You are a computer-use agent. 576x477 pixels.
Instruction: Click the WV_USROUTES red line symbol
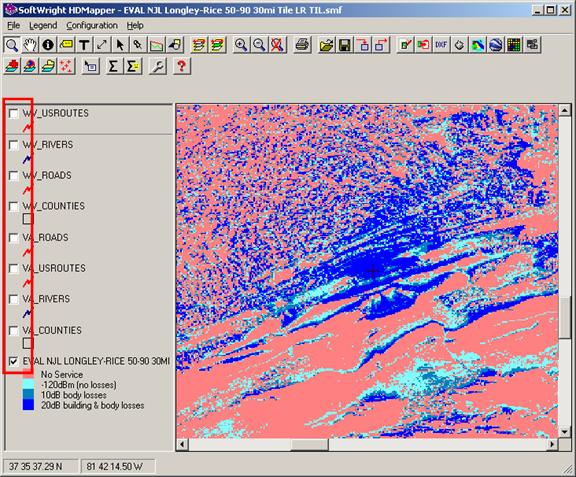28,128
